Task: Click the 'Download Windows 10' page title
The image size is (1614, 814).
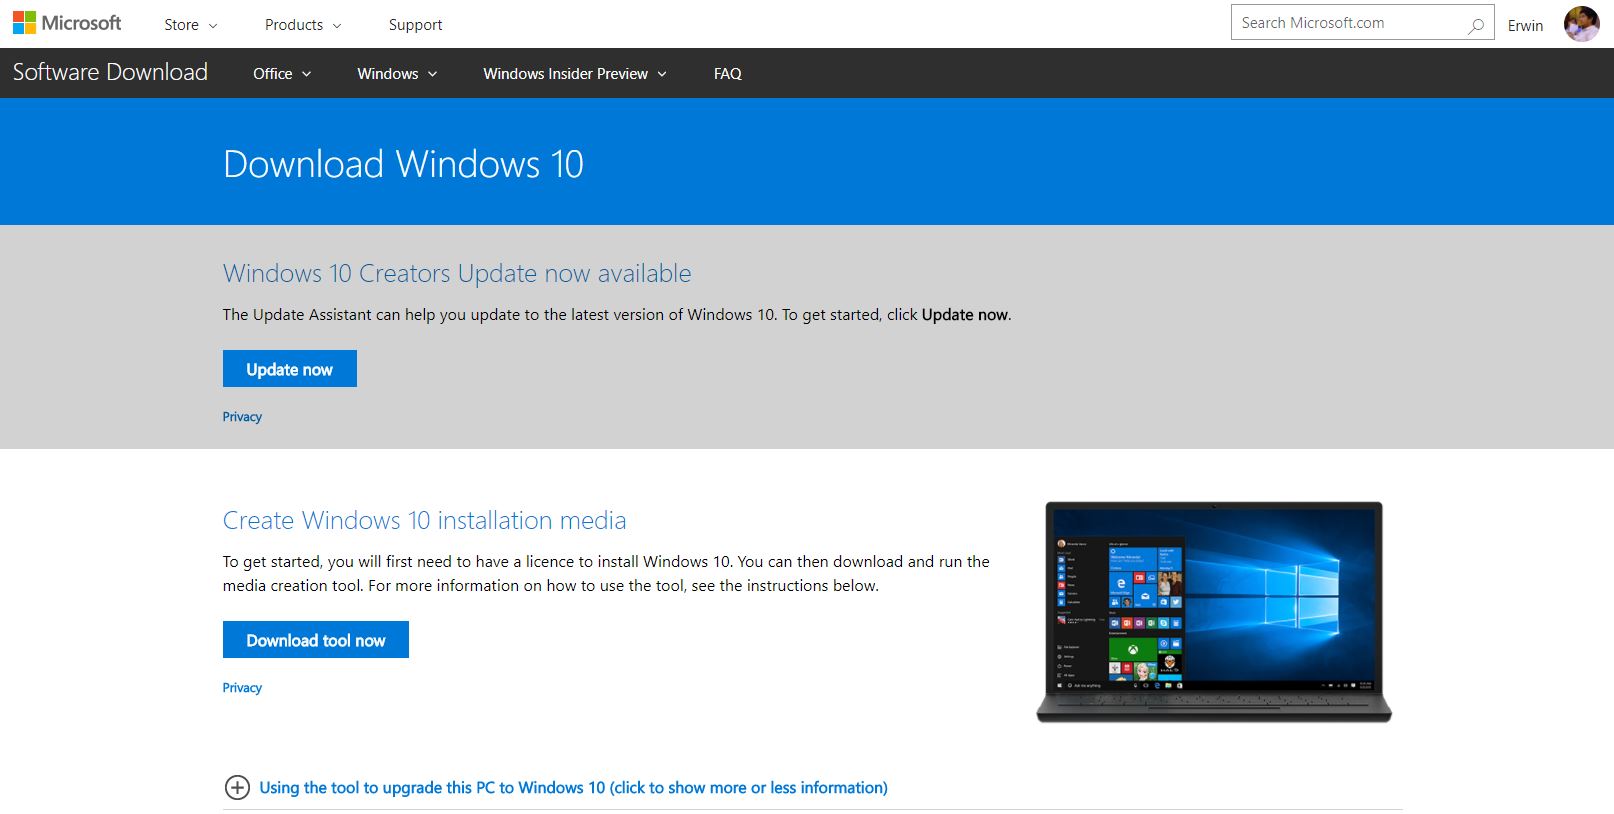Action: [403, 164]
